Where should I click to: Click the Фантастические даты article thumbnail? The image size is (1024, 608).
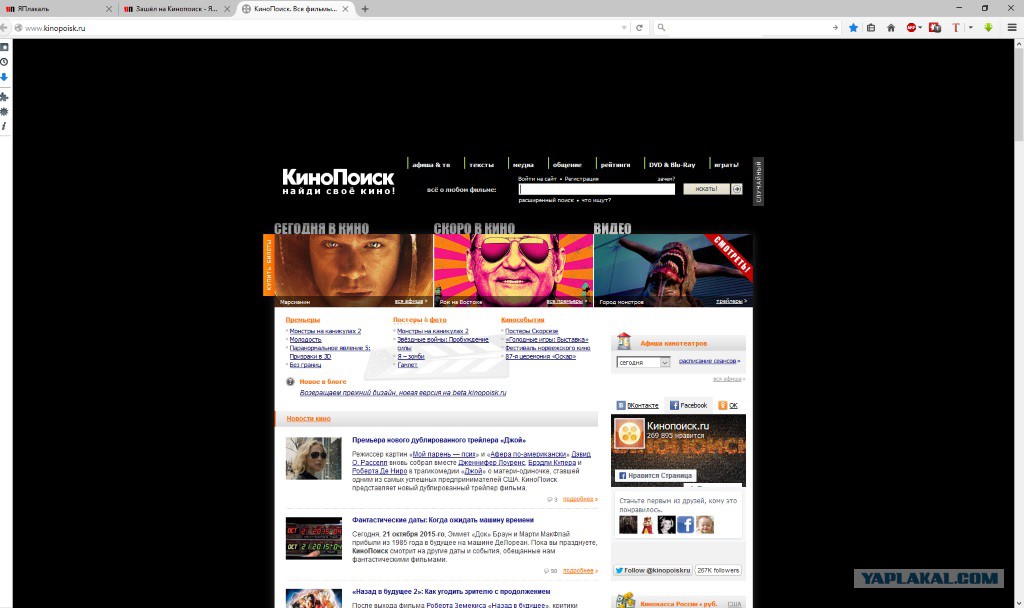point(313,538)
